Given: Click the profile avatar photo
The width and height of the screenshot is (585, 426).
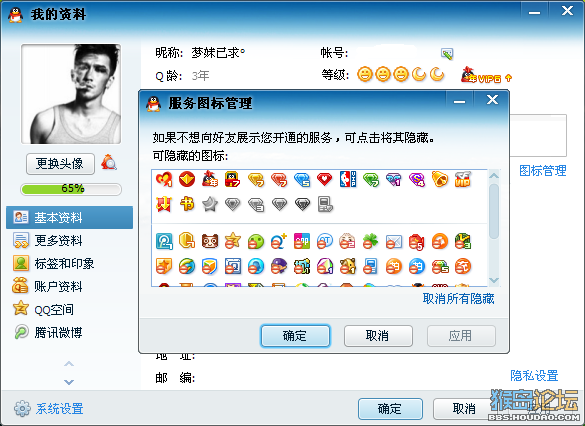Looking at the screenshot, I should (71, 94).
